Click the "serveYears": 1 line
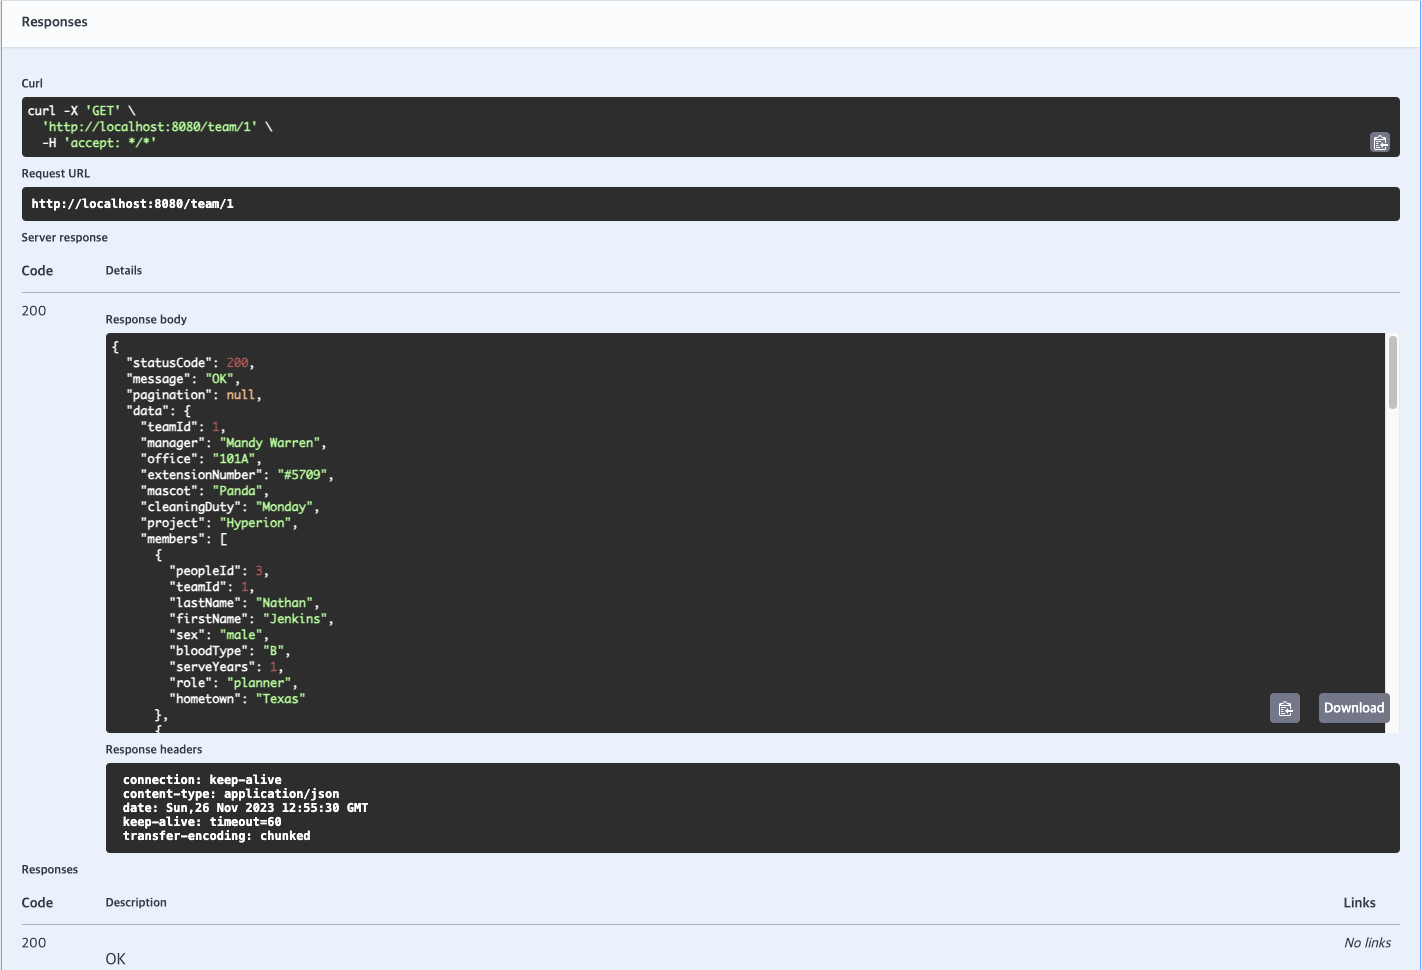 (x=226, y=667)
